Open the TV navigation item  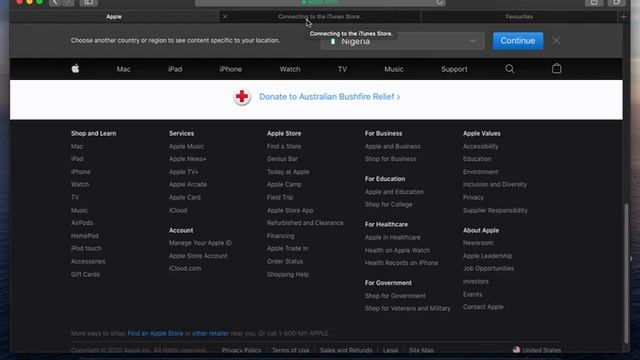[342, 69]
